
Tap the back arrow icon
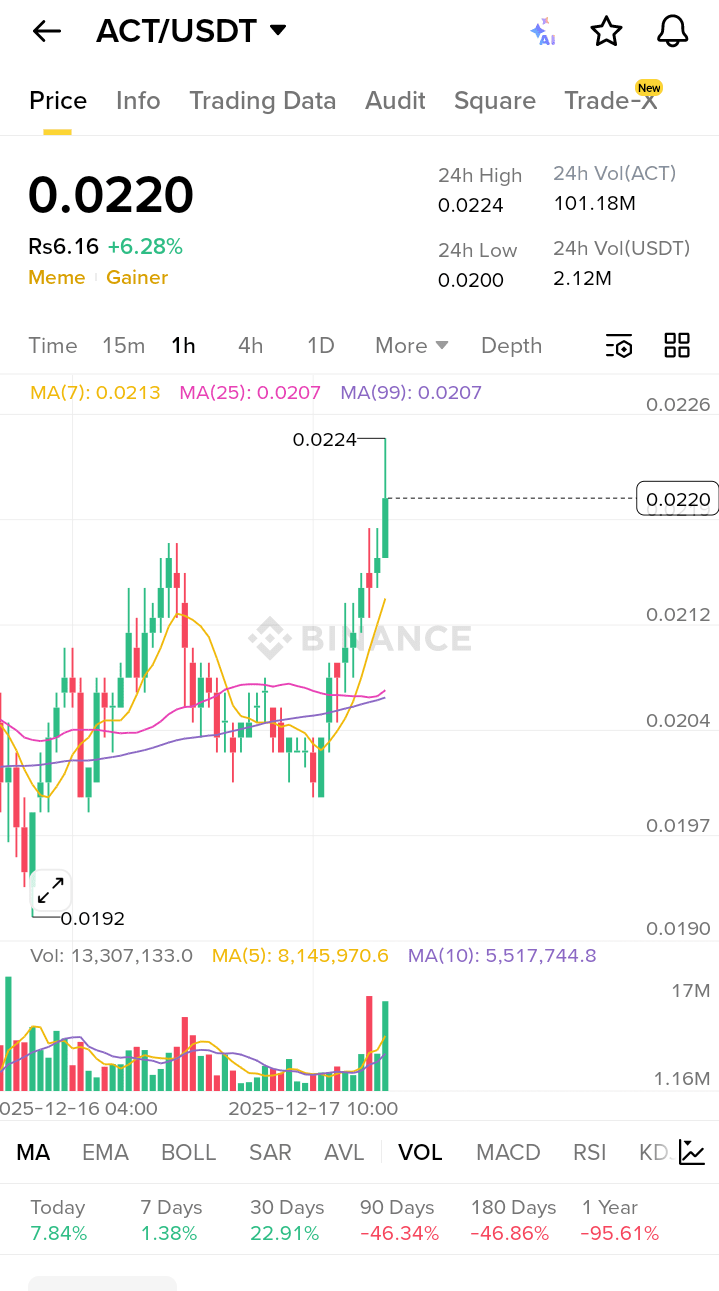coord(46,32)
